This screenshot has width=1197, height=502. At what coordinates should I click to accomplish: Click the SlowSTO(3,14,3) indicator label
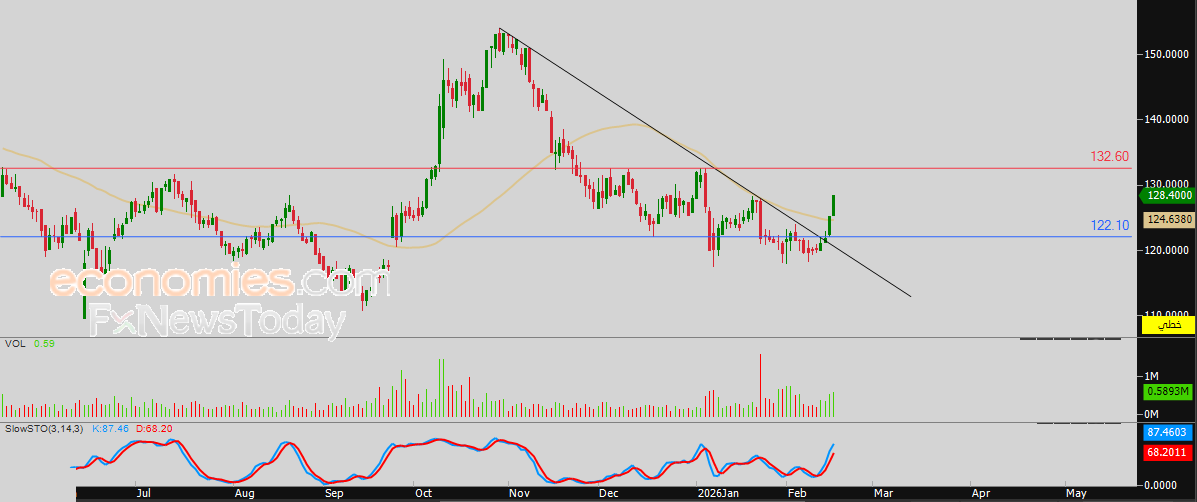(x=44, y=428)
